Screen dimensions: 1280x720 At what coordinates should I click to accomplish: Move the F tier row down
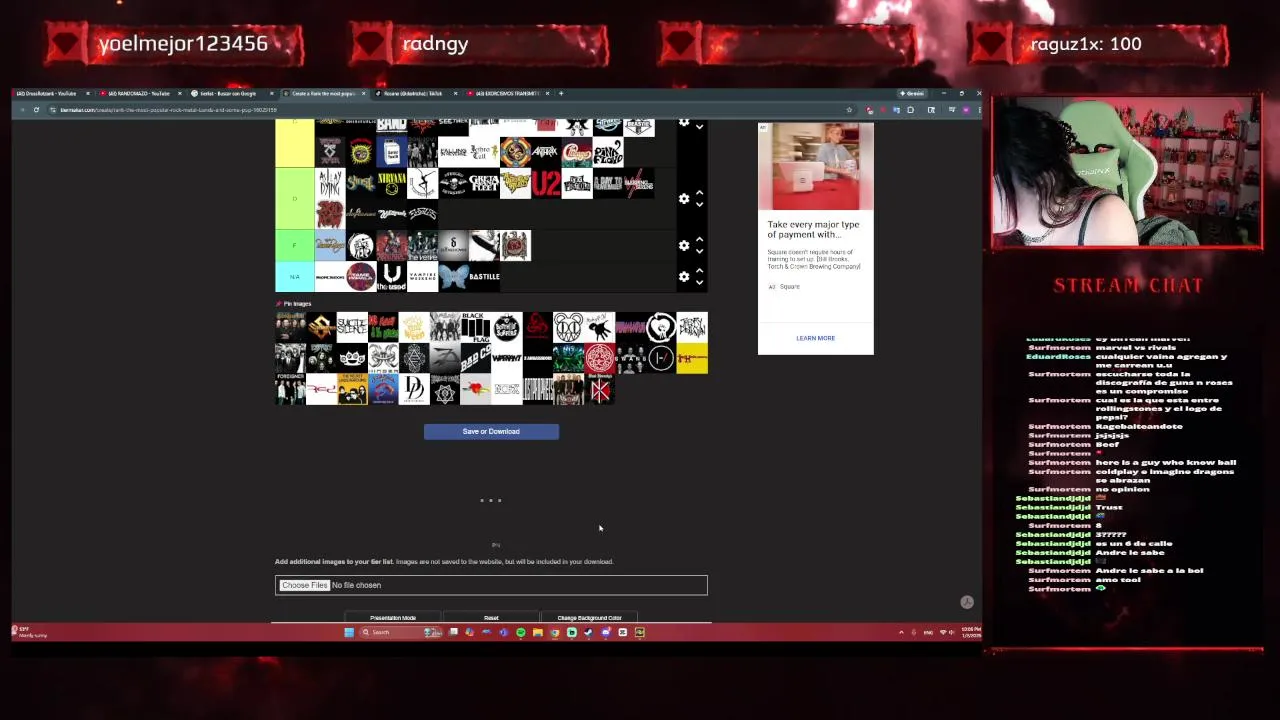coord(699,251)
